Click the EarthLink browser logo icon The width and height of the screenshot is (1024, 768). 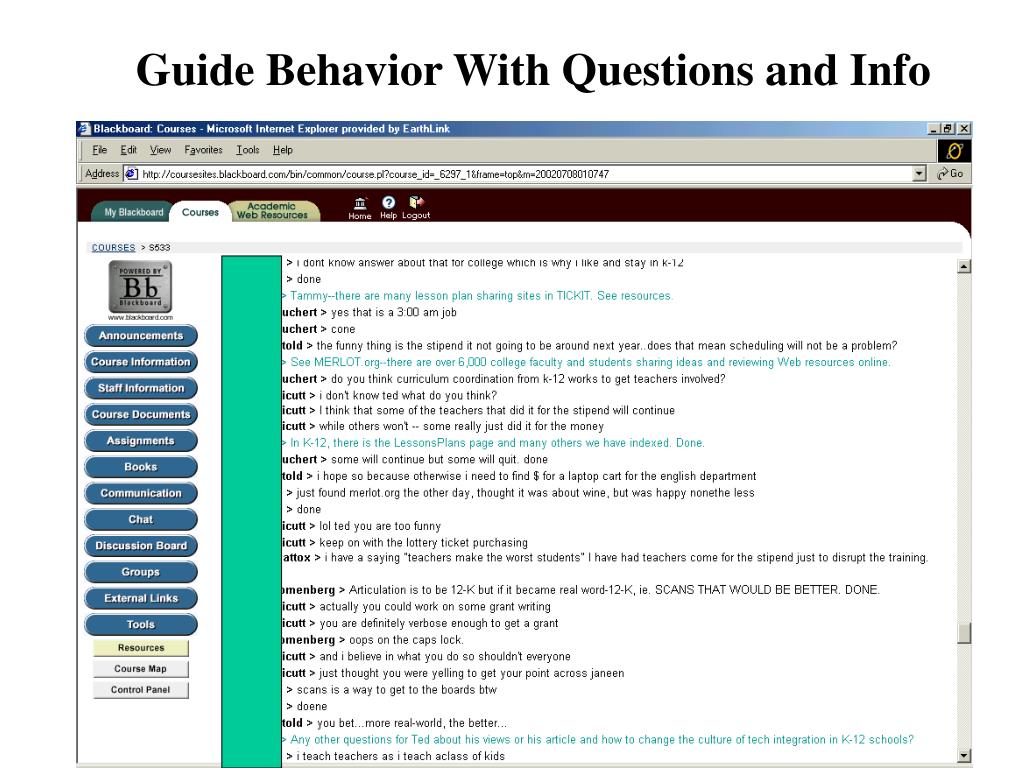point(954,151)
